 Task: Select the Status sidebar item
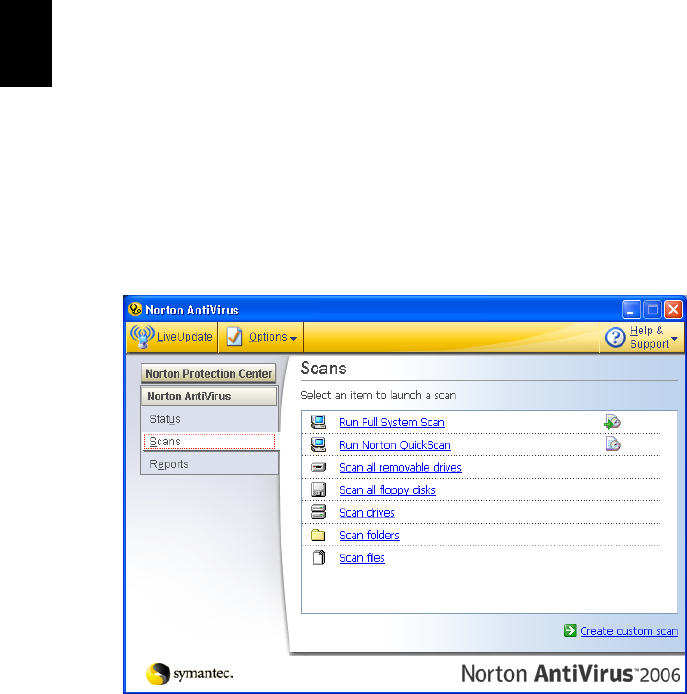coord(209,419)
